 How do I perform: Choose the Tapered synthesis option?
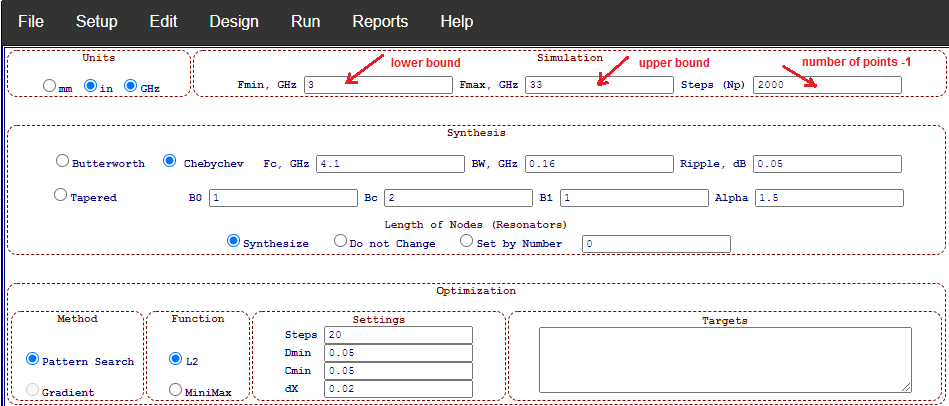tap(61, 196)
